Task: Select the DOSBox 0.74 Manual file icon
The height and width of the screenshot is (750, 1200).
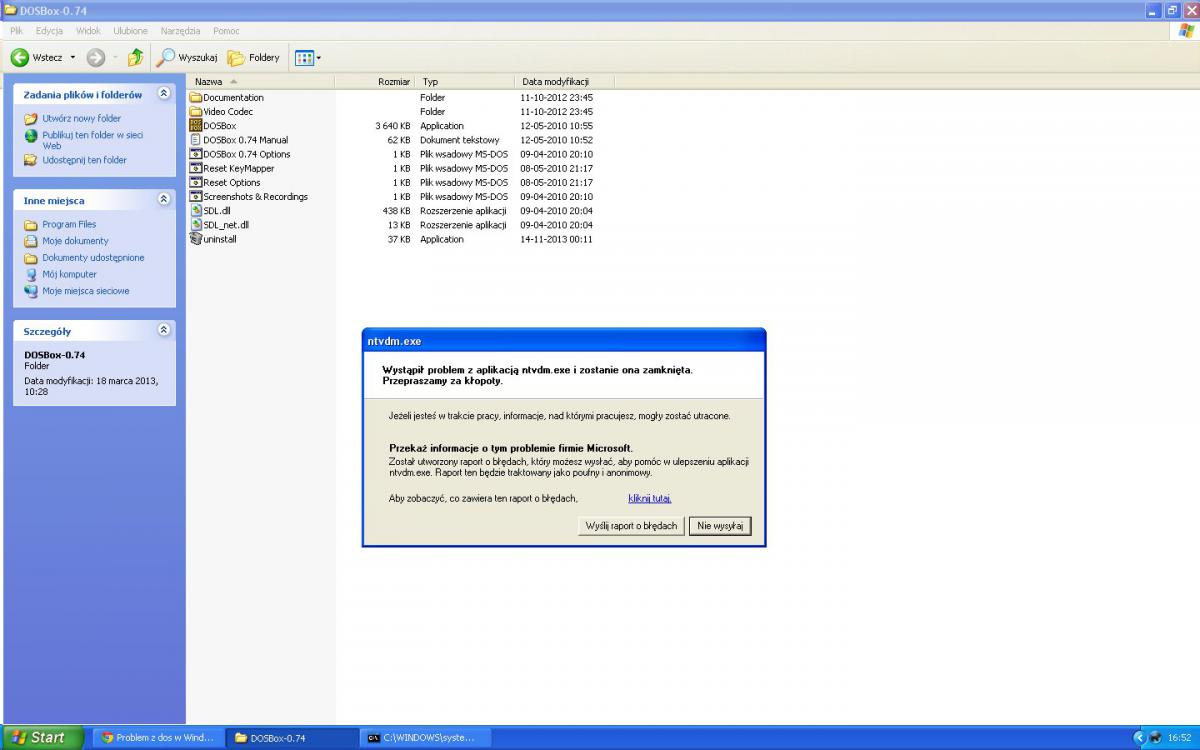Action: coord(196,140)
